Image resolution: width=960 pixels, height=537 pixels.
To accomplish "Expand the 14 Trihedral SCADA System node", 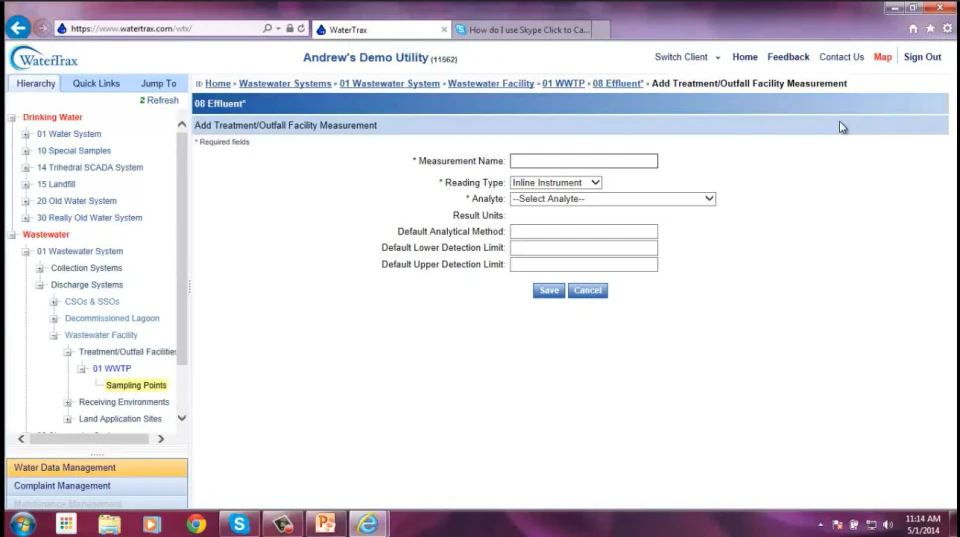I will [26, 168].
